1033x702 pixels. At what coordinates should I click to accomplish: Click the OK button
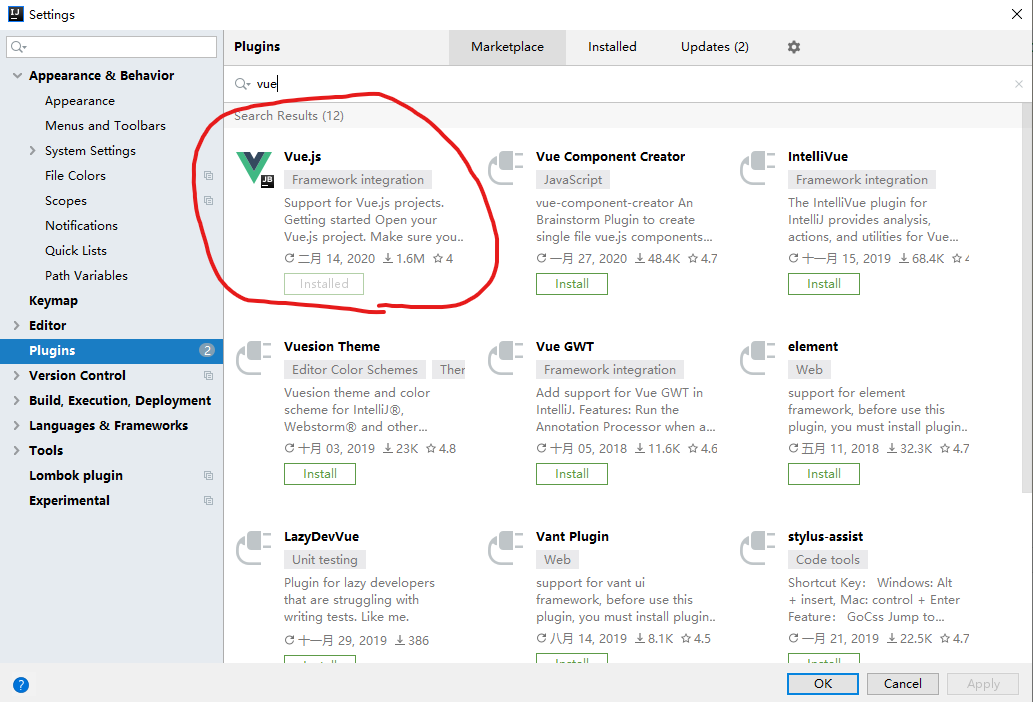pos(823,684)
